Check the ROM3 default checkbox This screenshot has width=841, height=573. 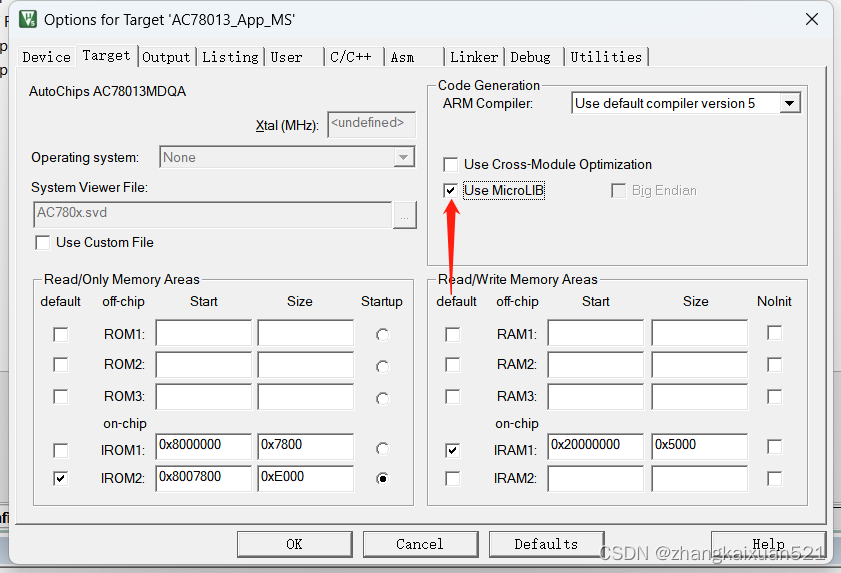click(61, 396)
